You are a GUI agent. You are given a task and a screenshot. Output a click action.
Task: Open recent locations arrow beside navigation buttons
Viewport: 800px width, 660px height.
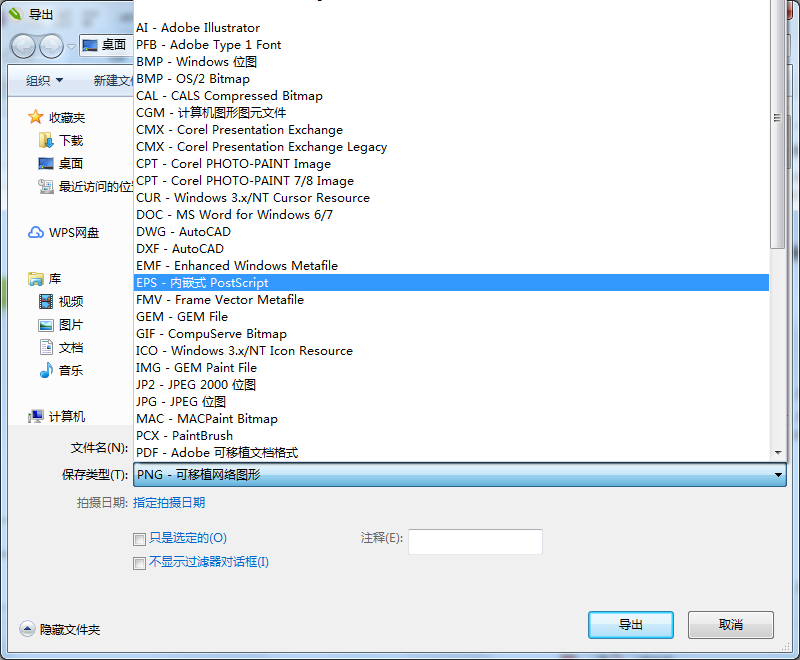point(71,47)
